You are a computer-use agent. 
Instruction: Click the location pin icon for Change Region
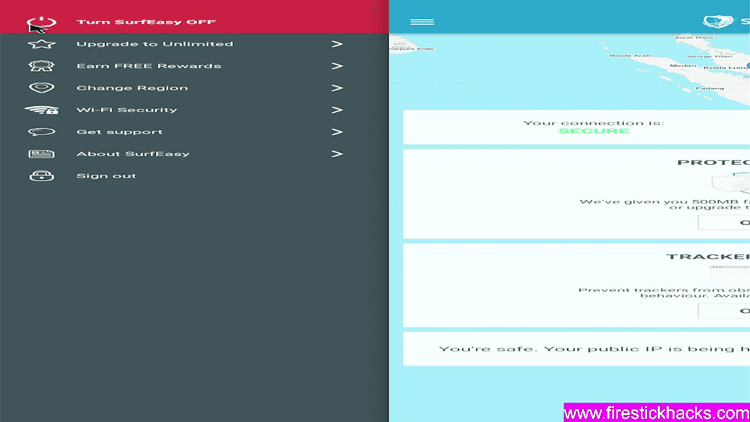42,88
